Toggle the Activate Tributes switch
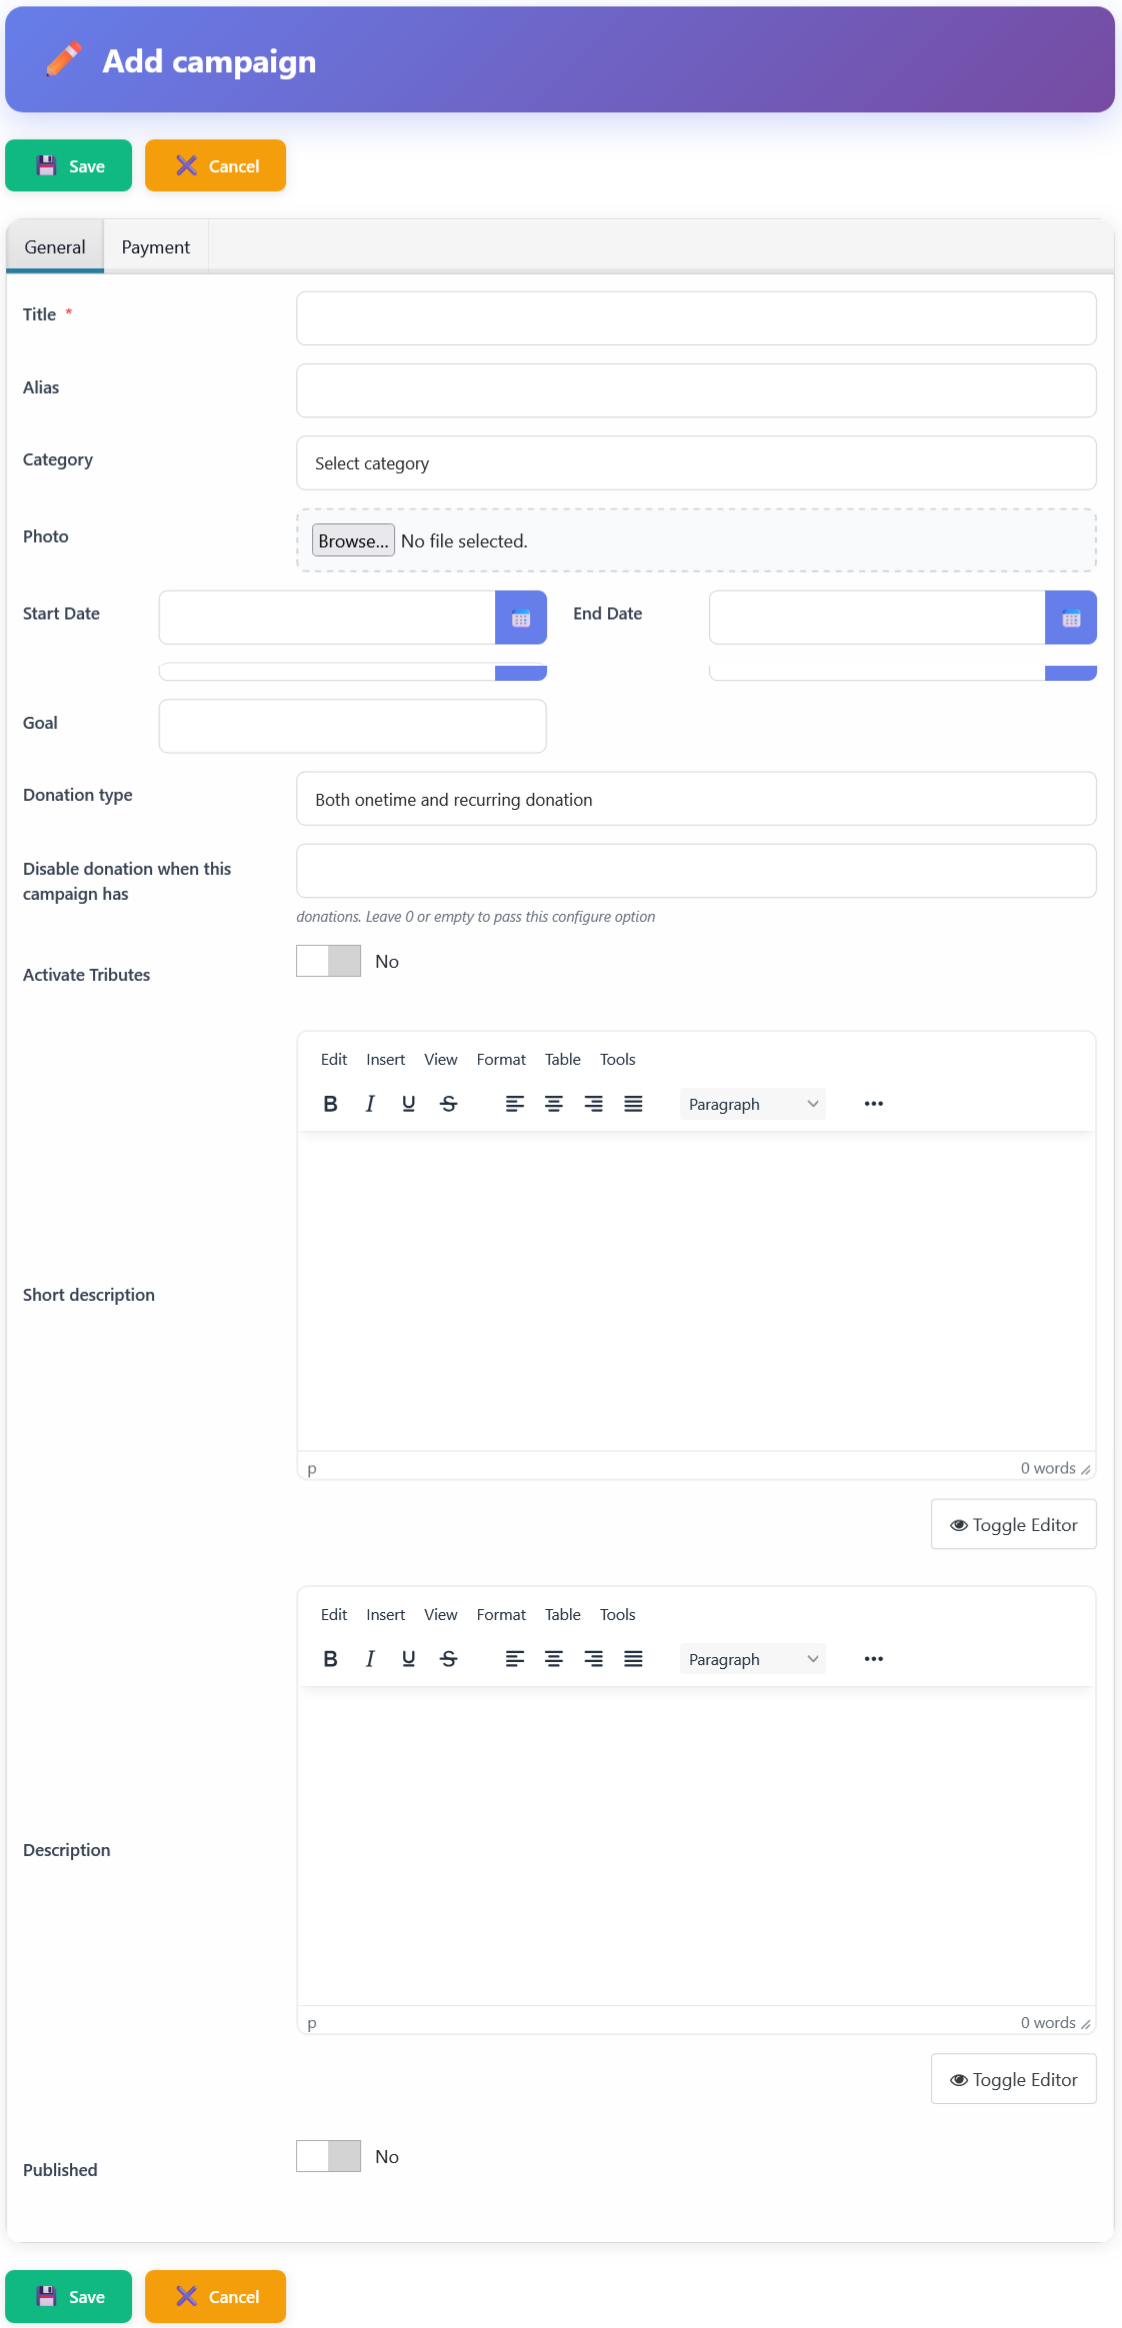This screenshot has width=1122, height=2328. click(x=328, y=961)
